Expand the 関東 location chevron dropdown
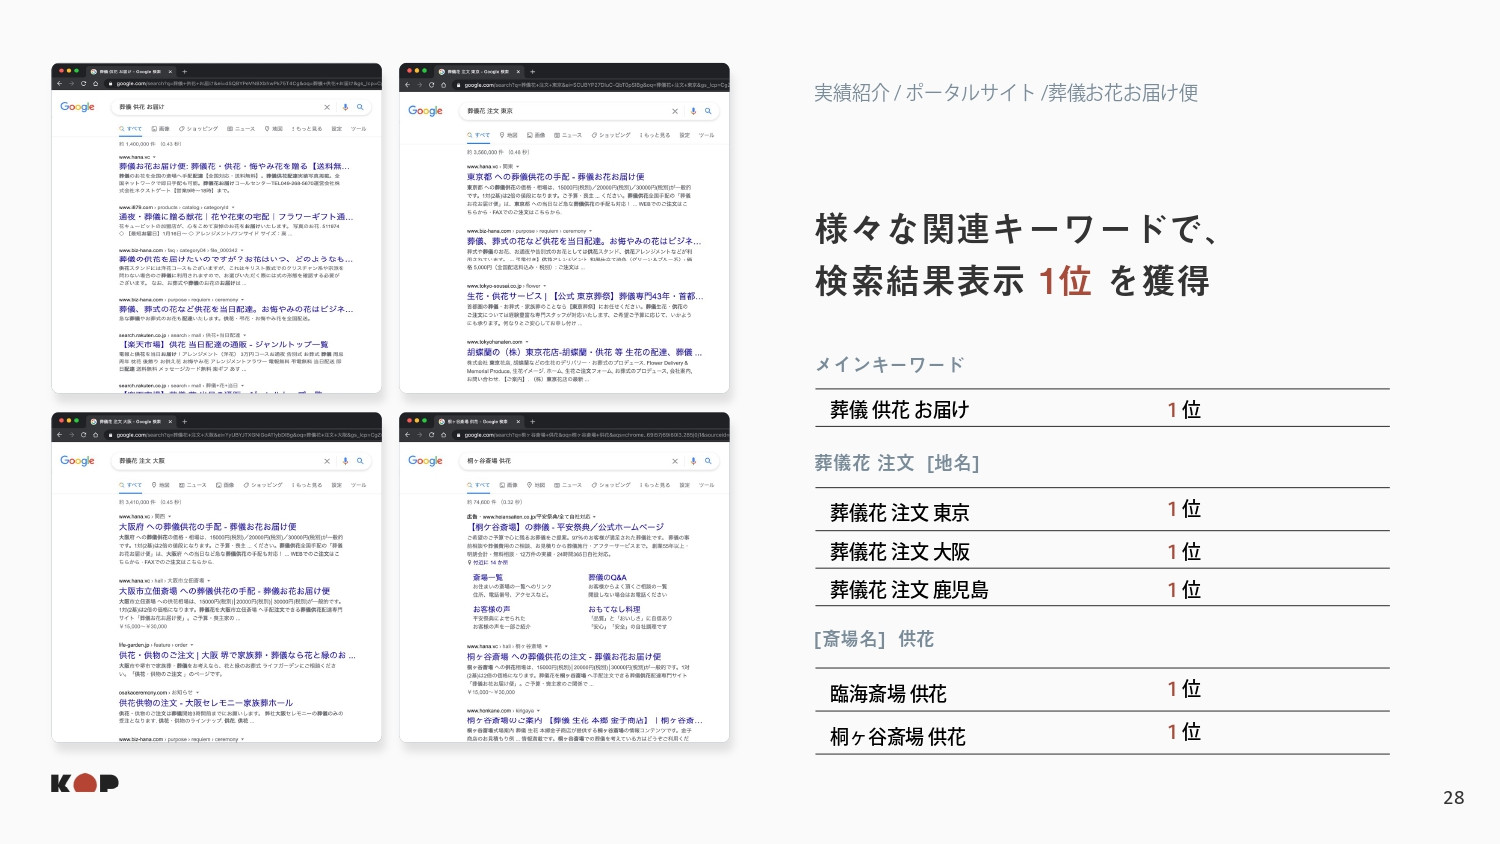The height and width of the screenshot is (844, 1500). tap(517, 165)
